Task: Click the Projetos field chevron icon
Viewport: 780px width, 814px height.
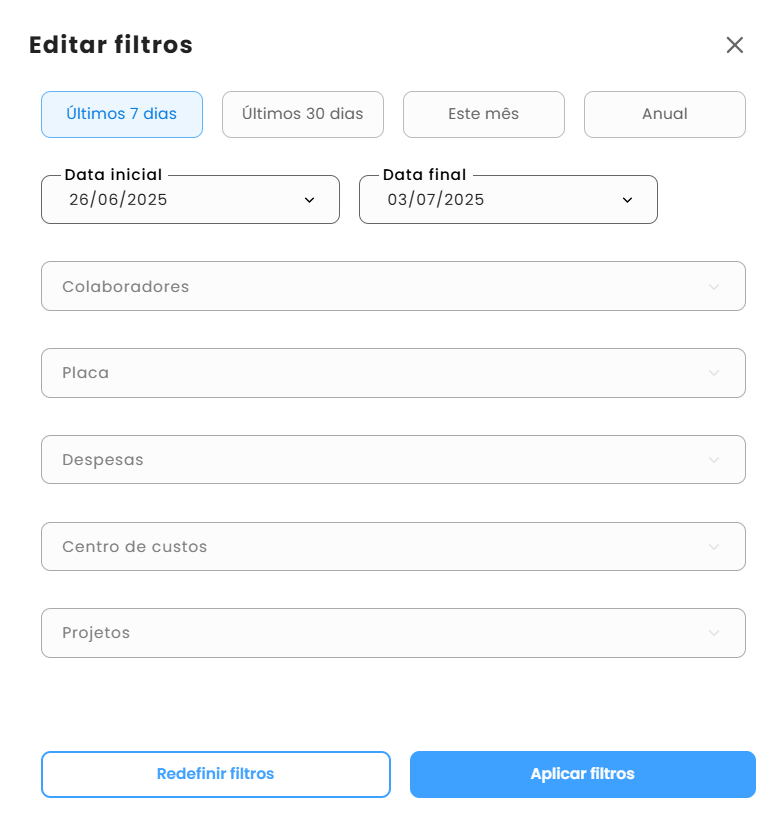Action: (x=714, y=633)
